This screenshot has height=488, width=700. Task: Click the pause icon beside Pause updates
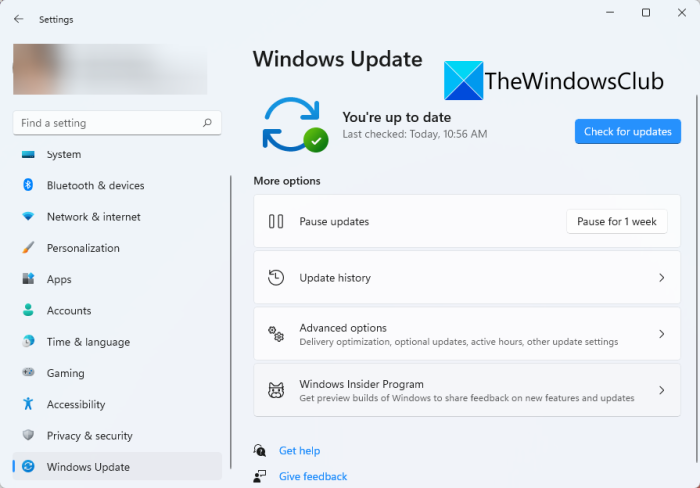[x=276, y=221]
